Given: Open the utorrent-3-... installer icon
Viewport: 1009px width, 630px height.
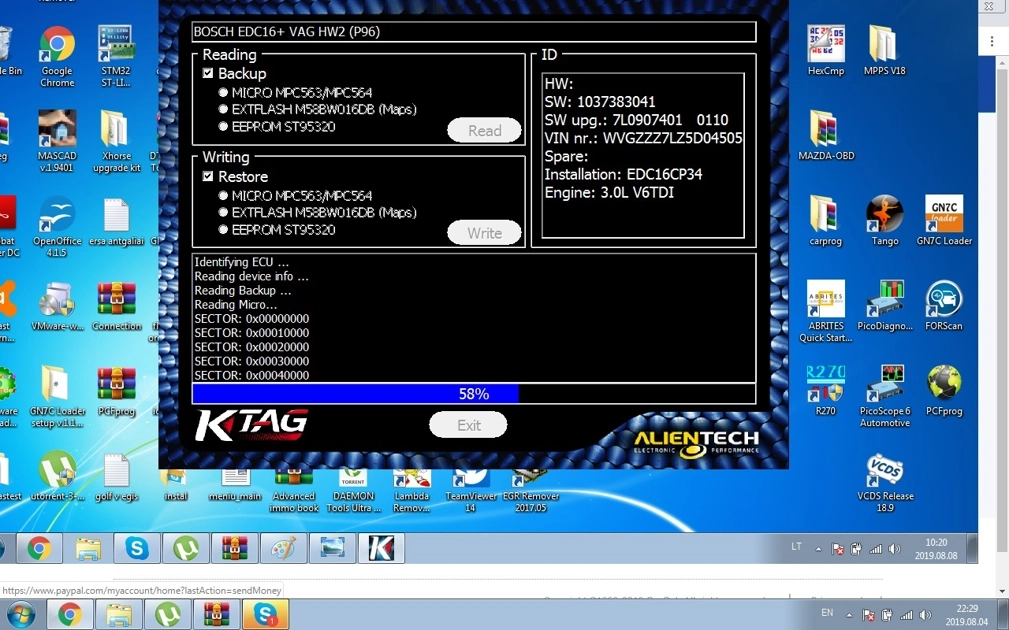Looking at the screenshot, I should (57, 476).
